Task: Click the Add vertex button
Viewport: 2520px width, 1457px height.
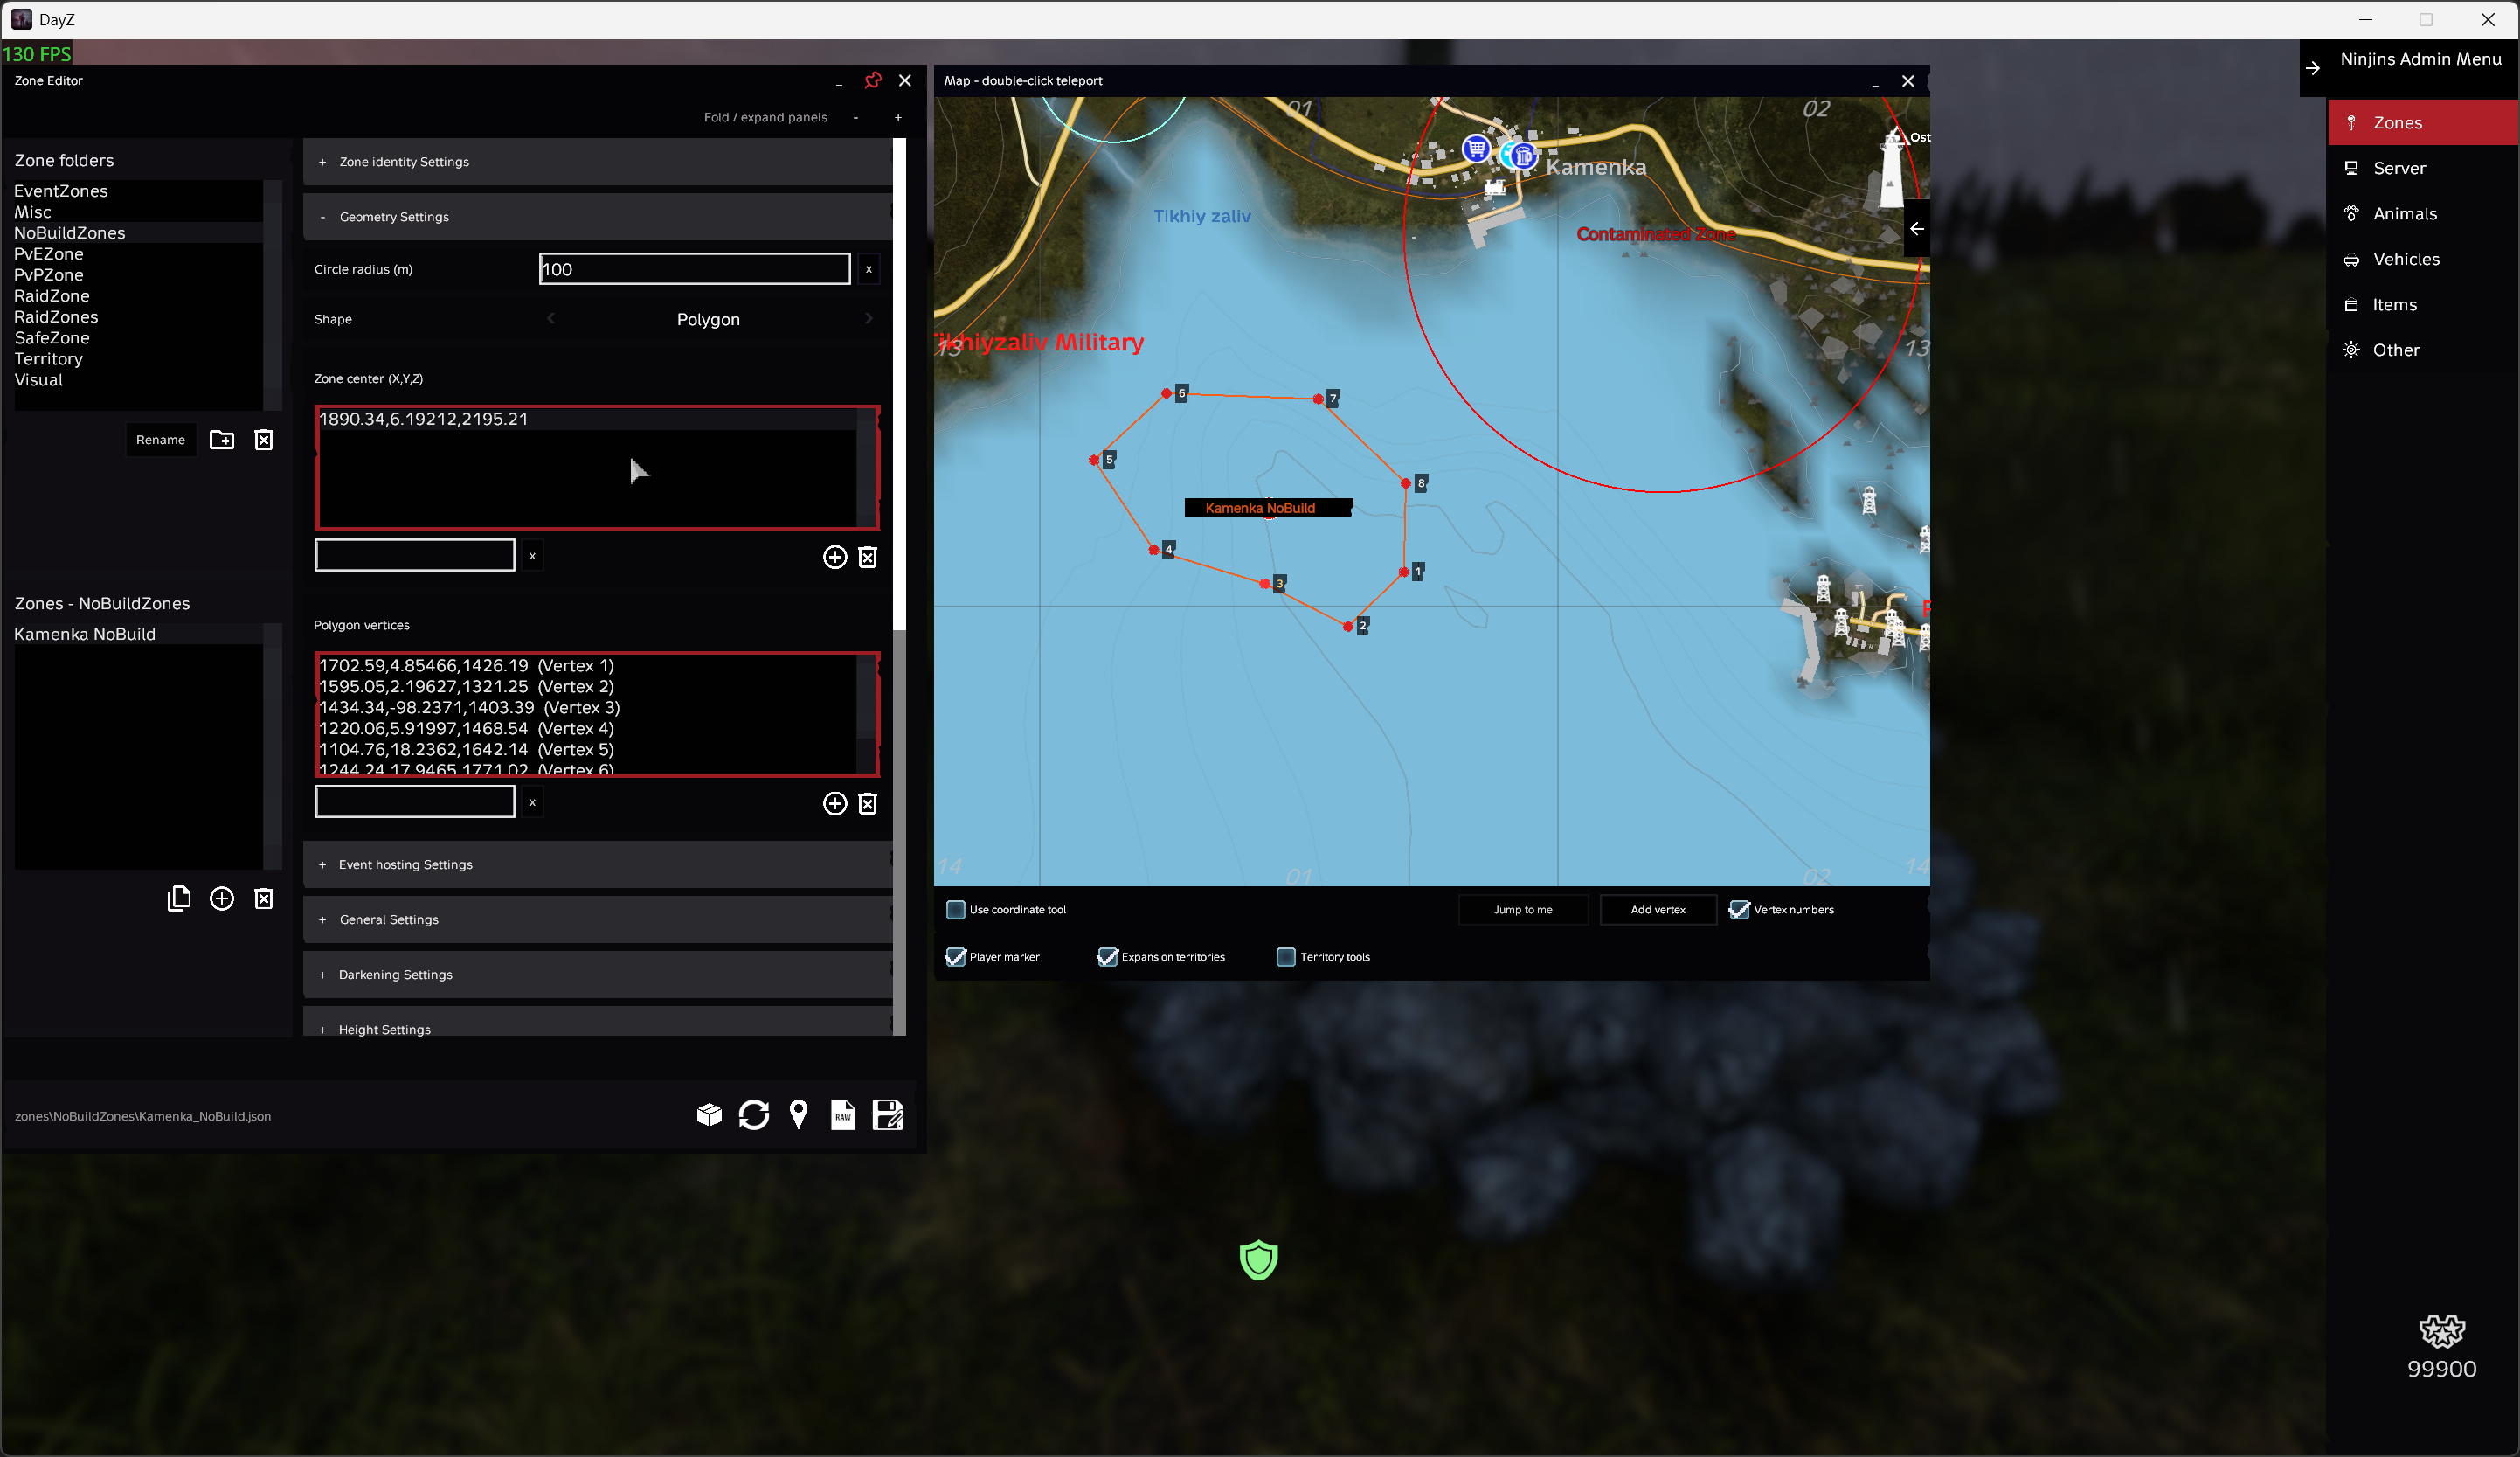Action: (x=1658, y=910)
